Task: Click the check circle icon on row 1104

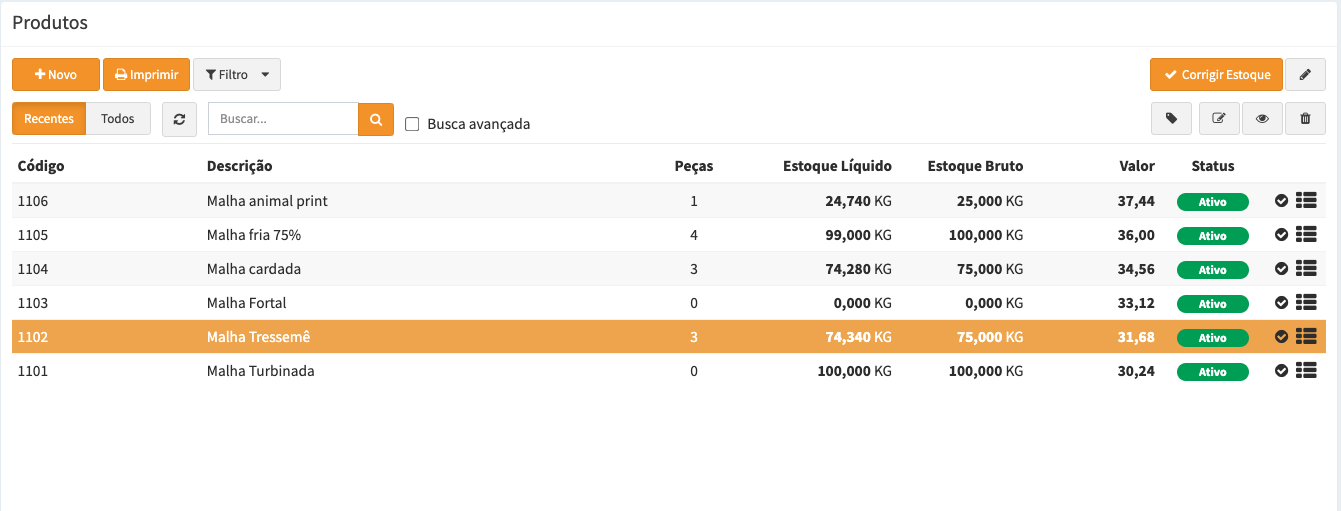Action: click(1281, 269)
